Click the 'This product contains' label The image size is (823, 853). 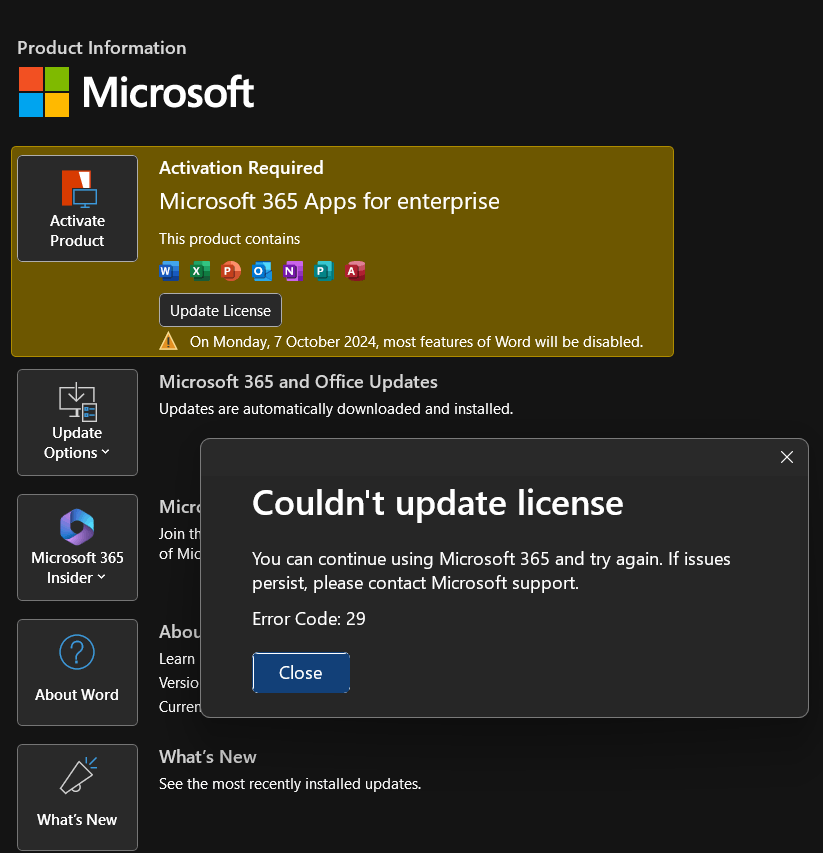[x=230, y=239]
